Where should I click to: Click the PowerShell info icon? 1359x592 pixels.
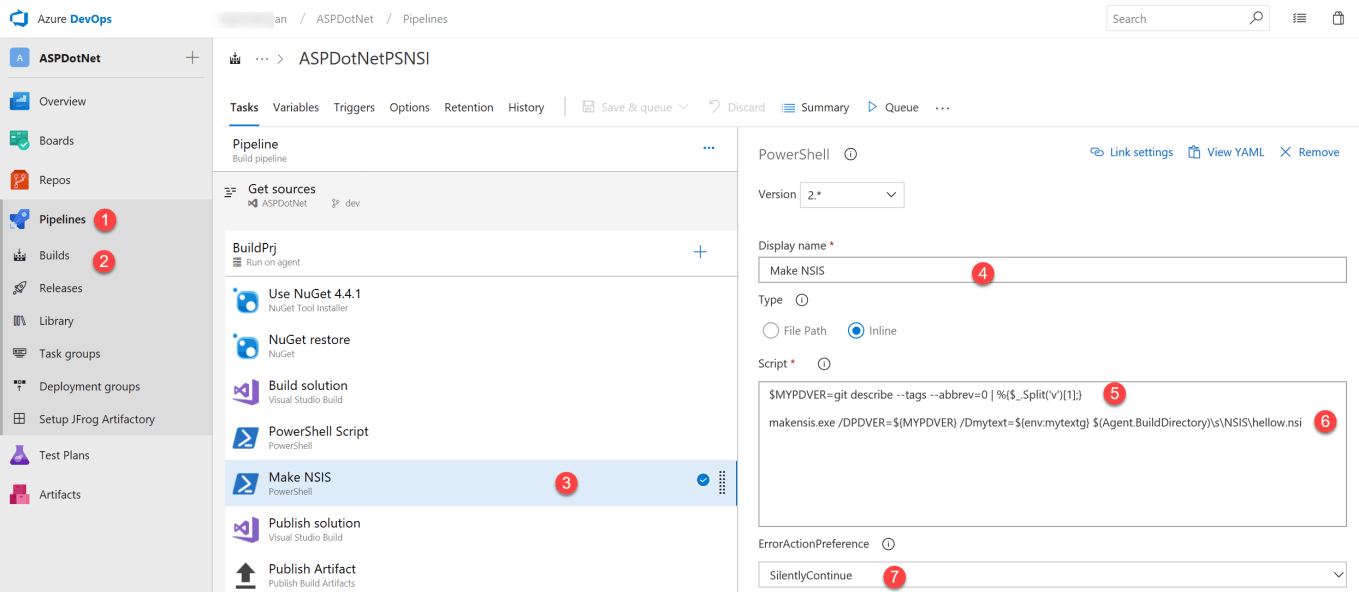tap(850, 154)
